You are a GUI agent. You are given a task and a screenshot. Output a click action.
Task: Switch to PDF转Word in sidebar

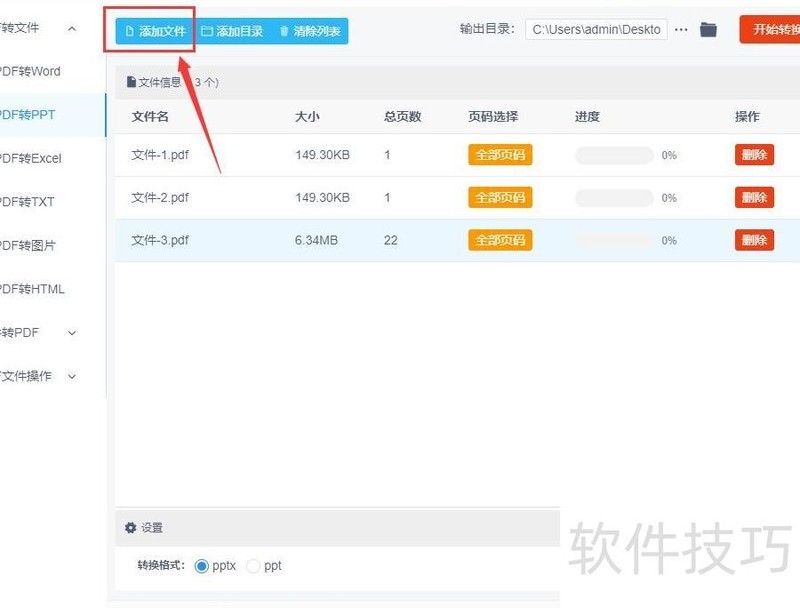pyautogui.click(x=32, y=71)
